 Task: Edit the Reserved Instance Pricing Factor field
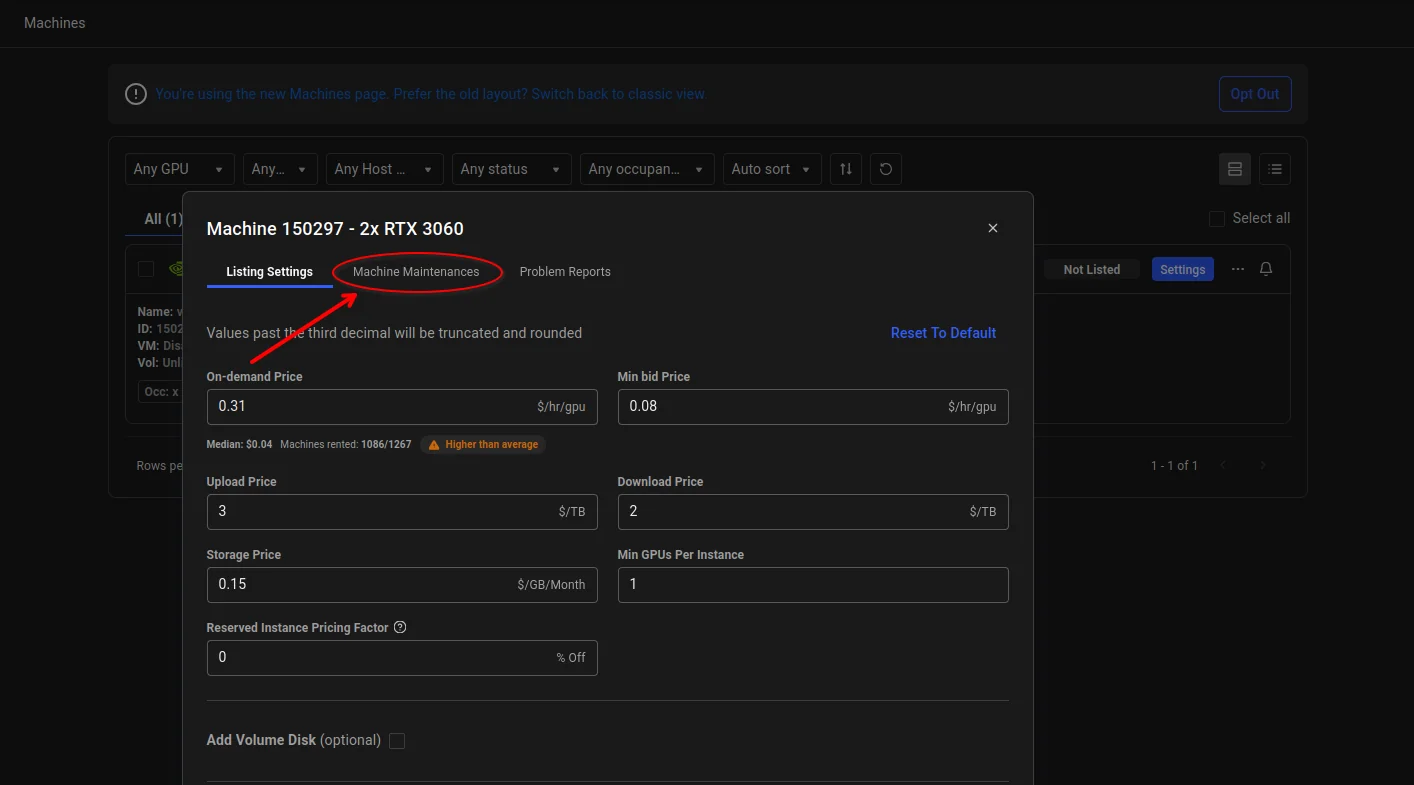click(x=402, y=657)
